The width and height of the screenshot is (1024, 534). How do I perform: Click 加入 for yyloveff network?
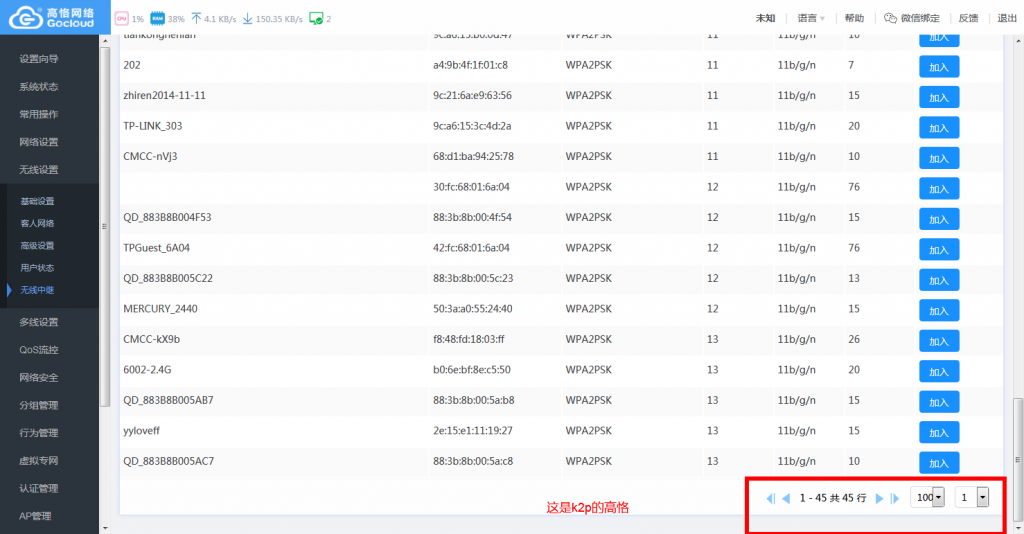tap(938, 432)
